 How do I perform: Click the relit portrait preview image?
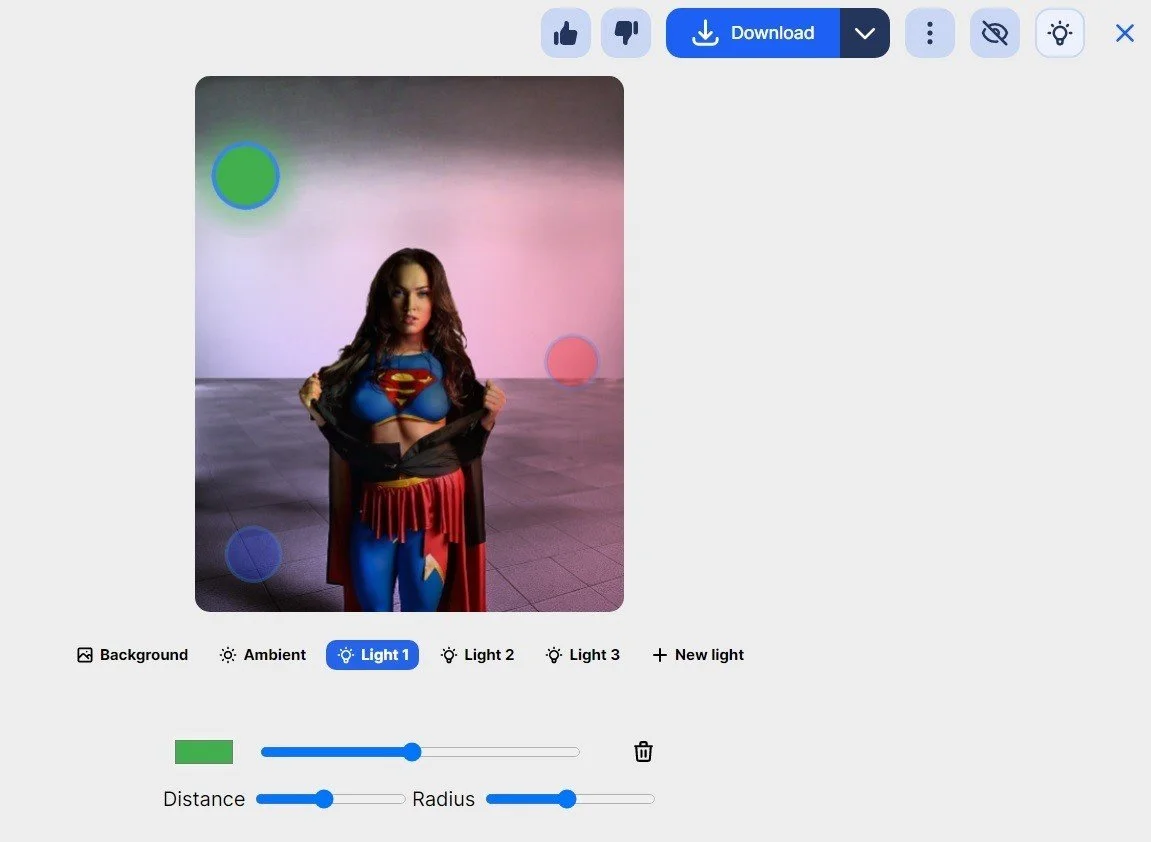tap(409, 344)
